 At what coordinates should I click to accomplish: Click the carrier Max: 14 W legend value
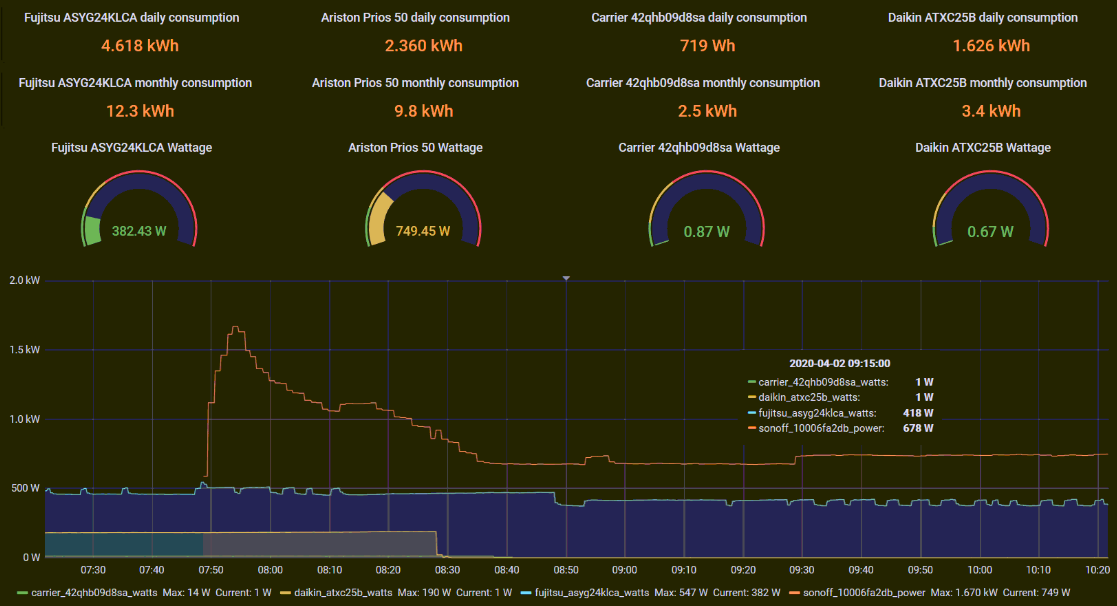pyautogui.click(x=187, y=592)
